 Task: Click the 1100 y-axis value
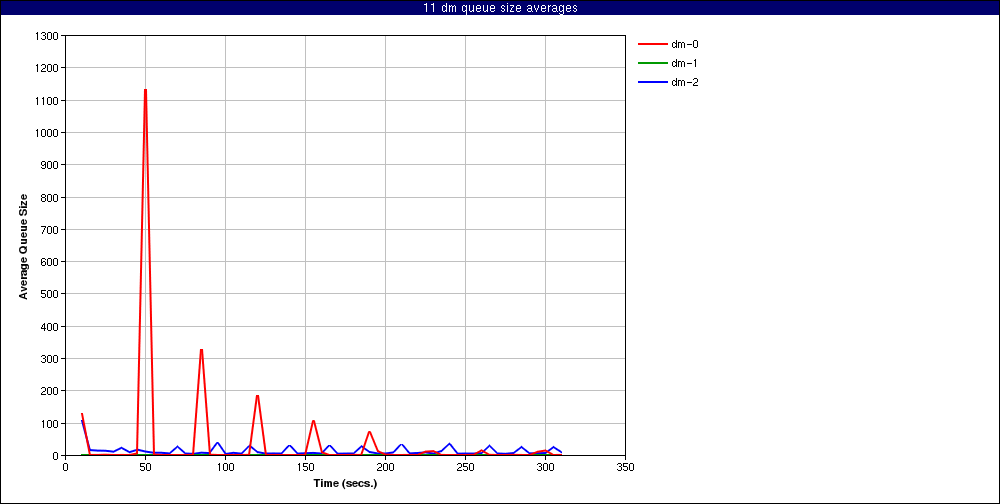point(47,100)
